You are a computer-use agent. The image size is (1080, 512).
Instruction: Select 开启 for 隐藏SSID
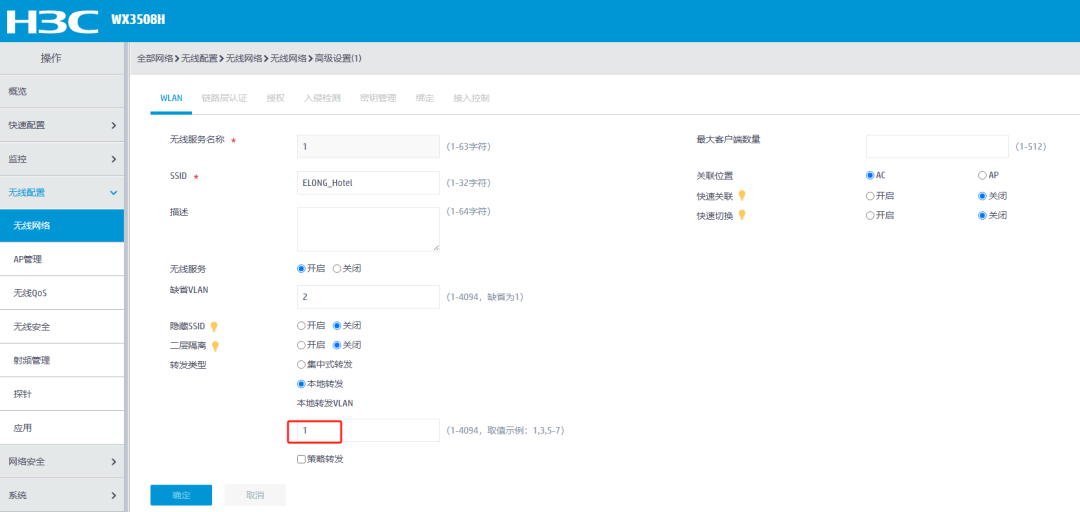(x=302, y=325)
